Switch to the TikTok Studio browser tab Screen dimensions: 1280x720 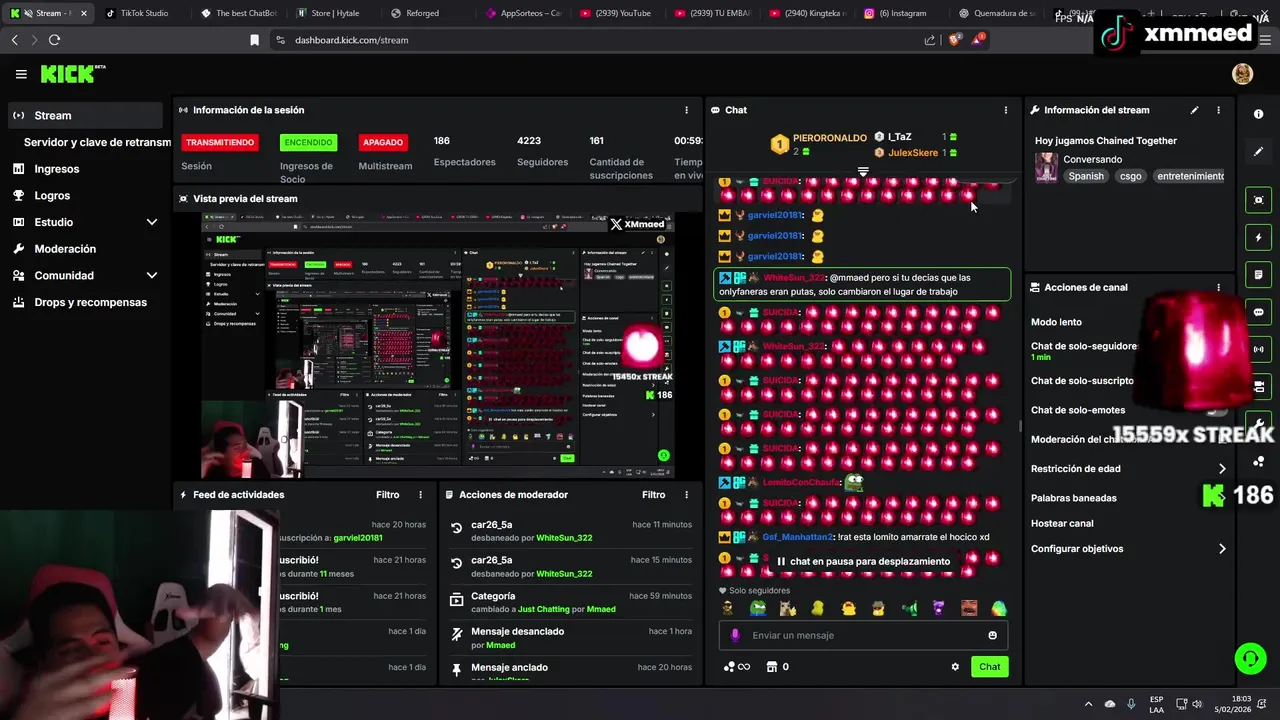coord(143,13)
